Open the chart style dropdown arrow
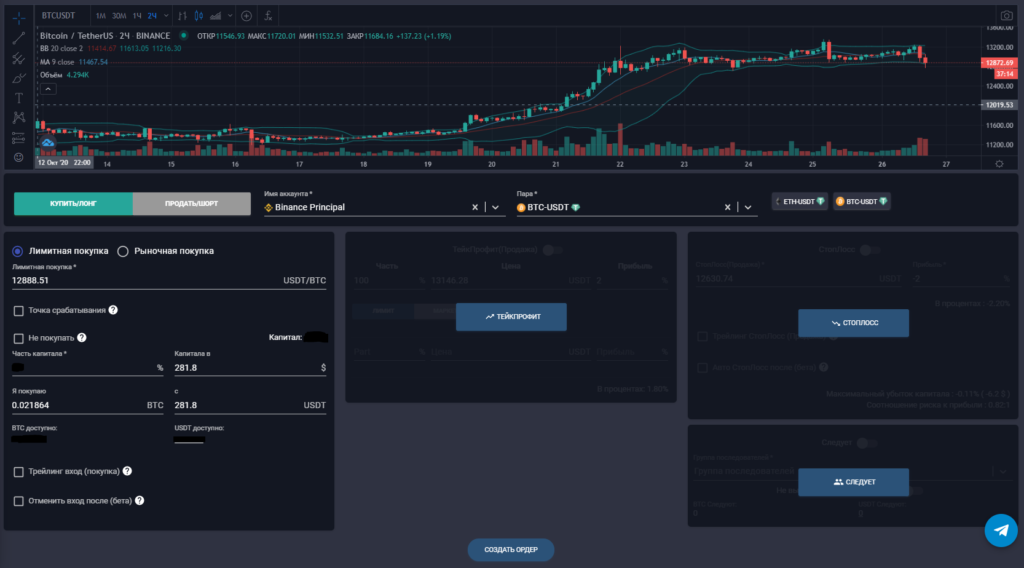Viewport: 1024px width, 568px height. 230,16
